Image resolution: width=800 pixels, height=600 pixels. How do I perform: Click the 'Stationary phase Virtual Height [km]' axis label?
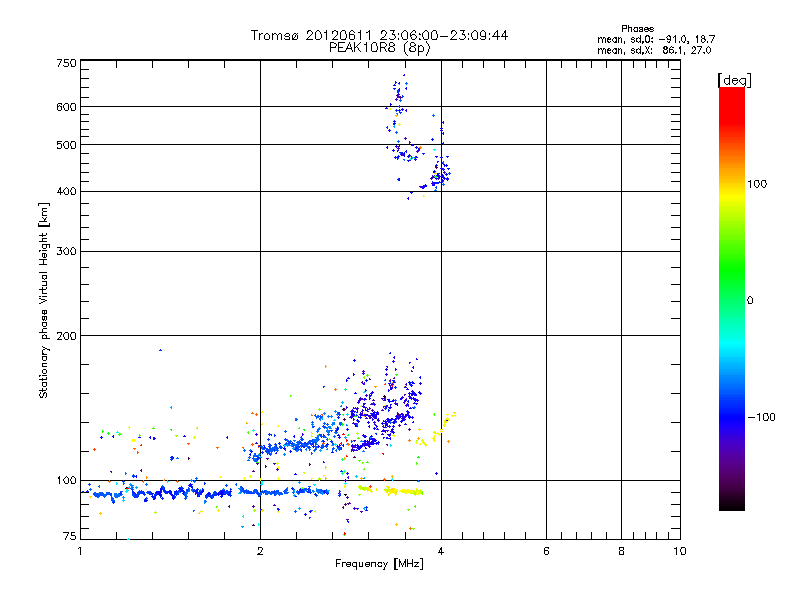click(44, 300)
